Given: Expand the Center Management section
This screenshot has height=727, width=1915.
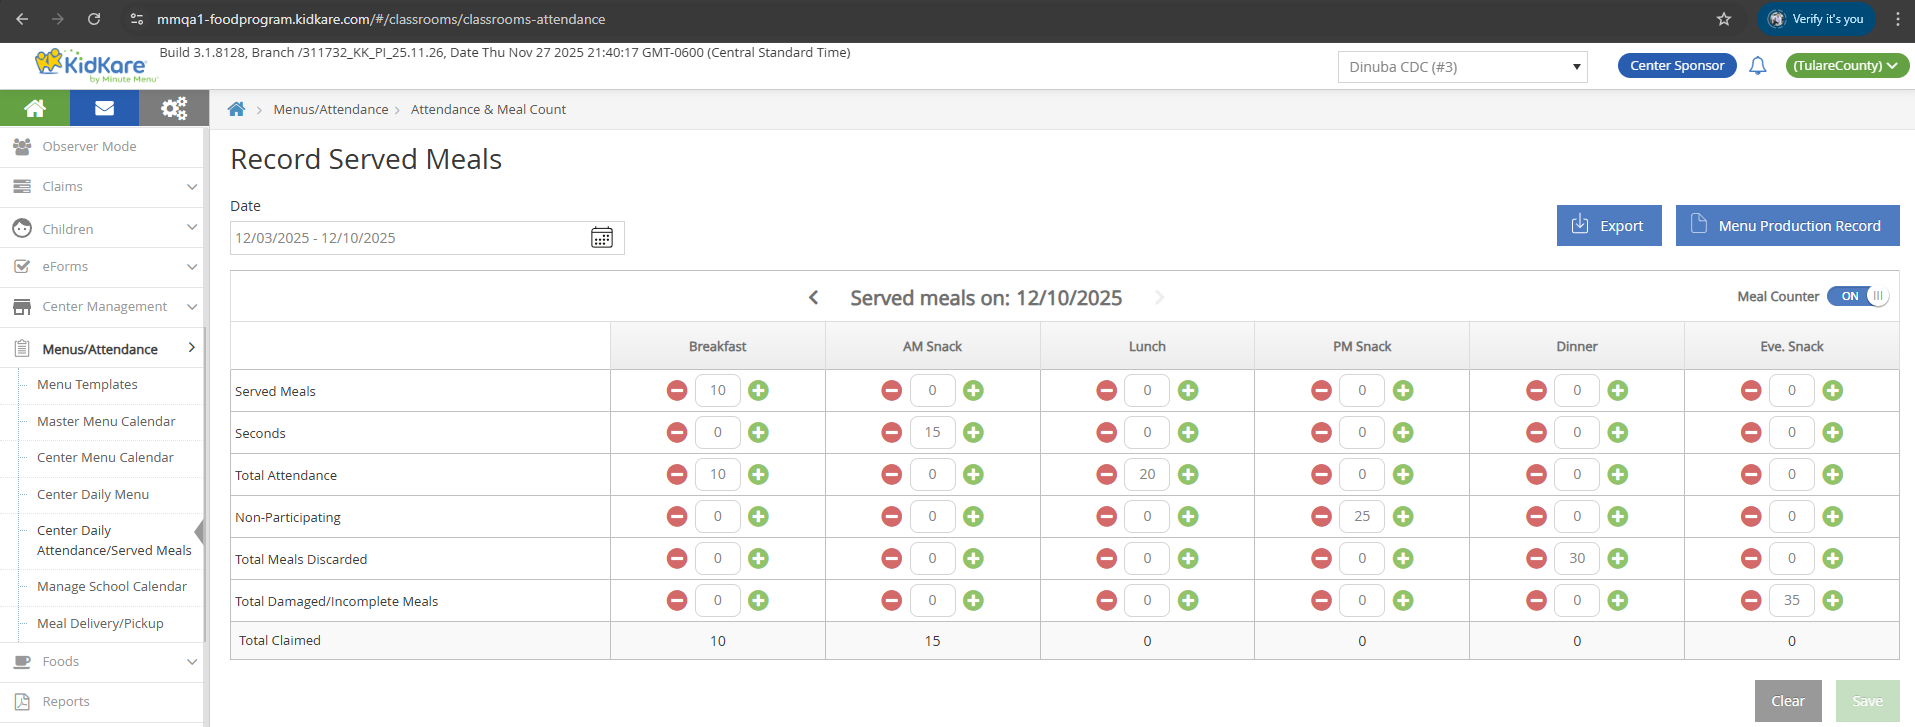Looking at the screenshot, I should 104,307.
